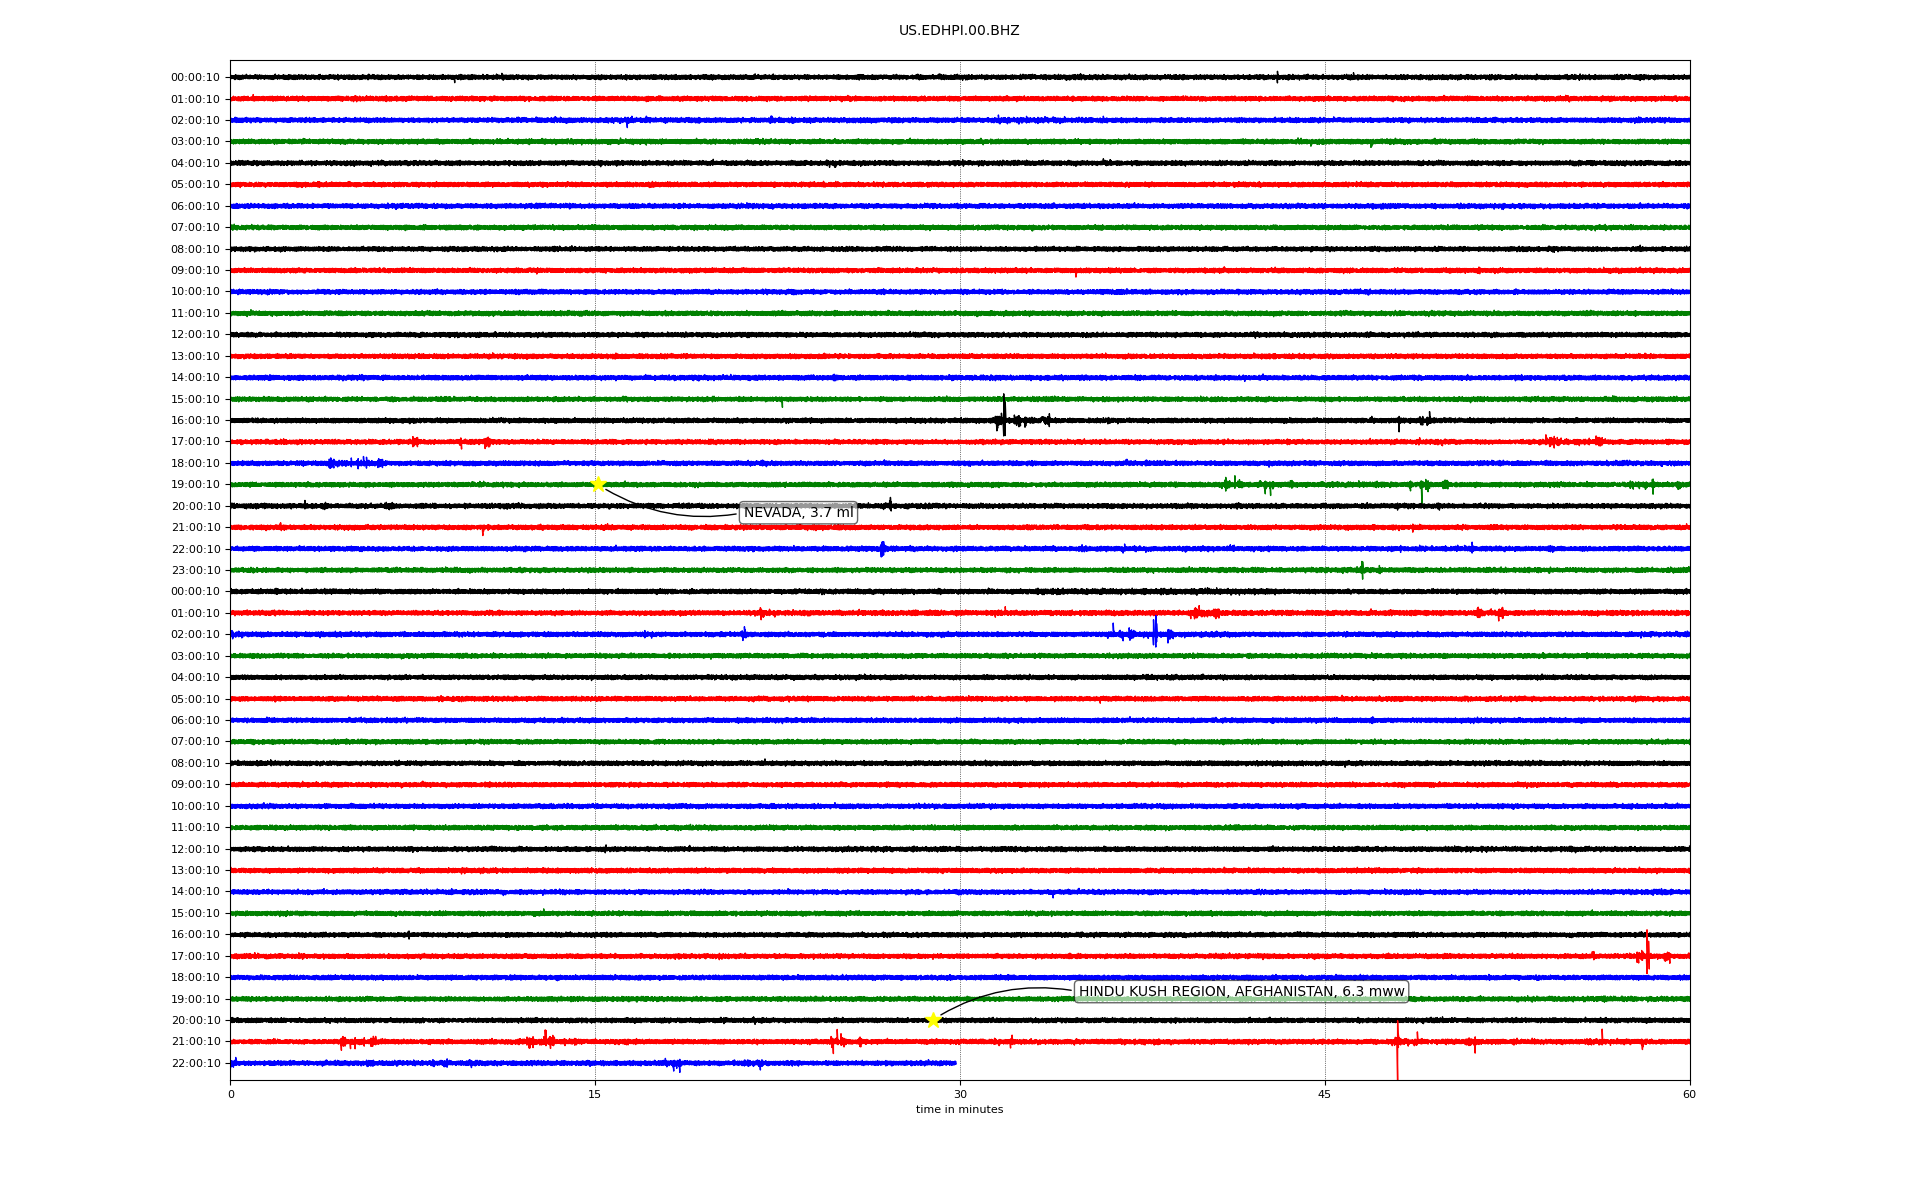The width and height of the screenshot is (1920, 1200).
Task: Click the blue burst on the upper 18:00:10 trace
Action: coord(355,463)
